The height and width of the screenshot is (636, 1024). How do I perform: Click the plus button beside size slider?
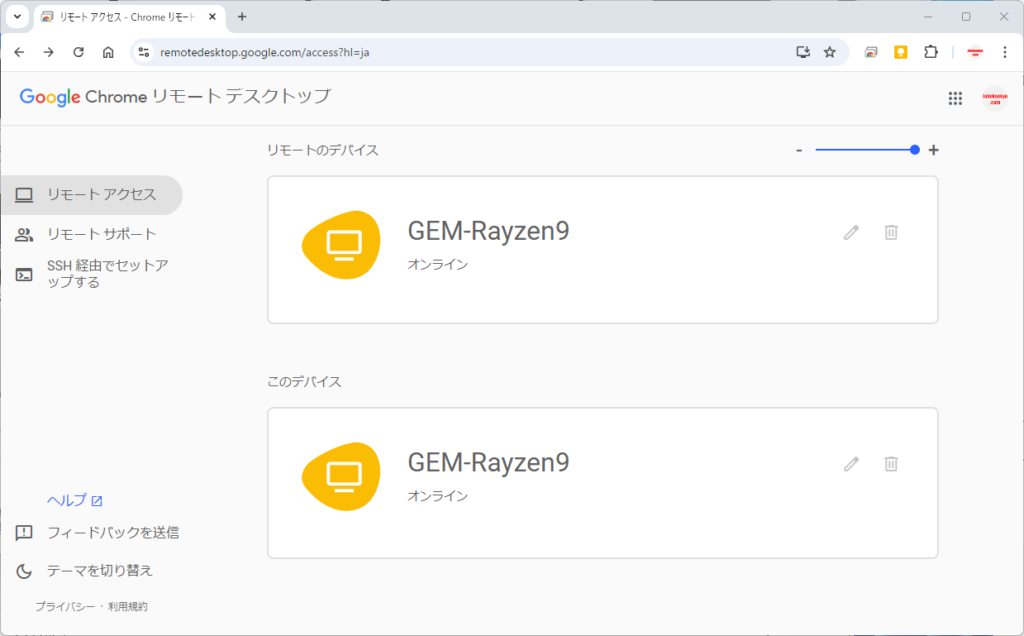tap(934, 150)
